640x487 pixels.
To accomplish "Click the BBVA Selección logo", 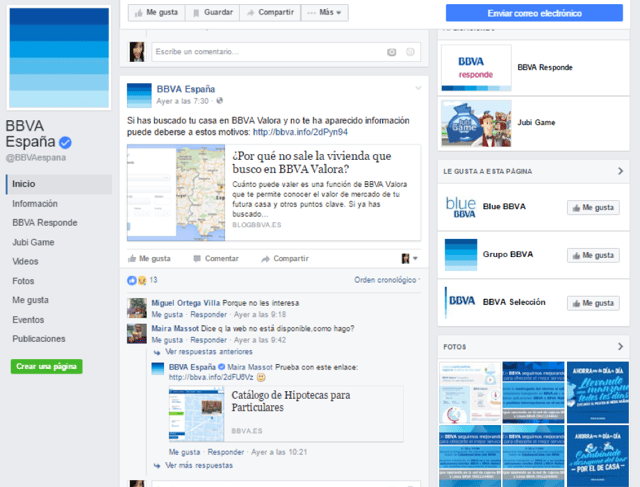I will tap(461, 302).
